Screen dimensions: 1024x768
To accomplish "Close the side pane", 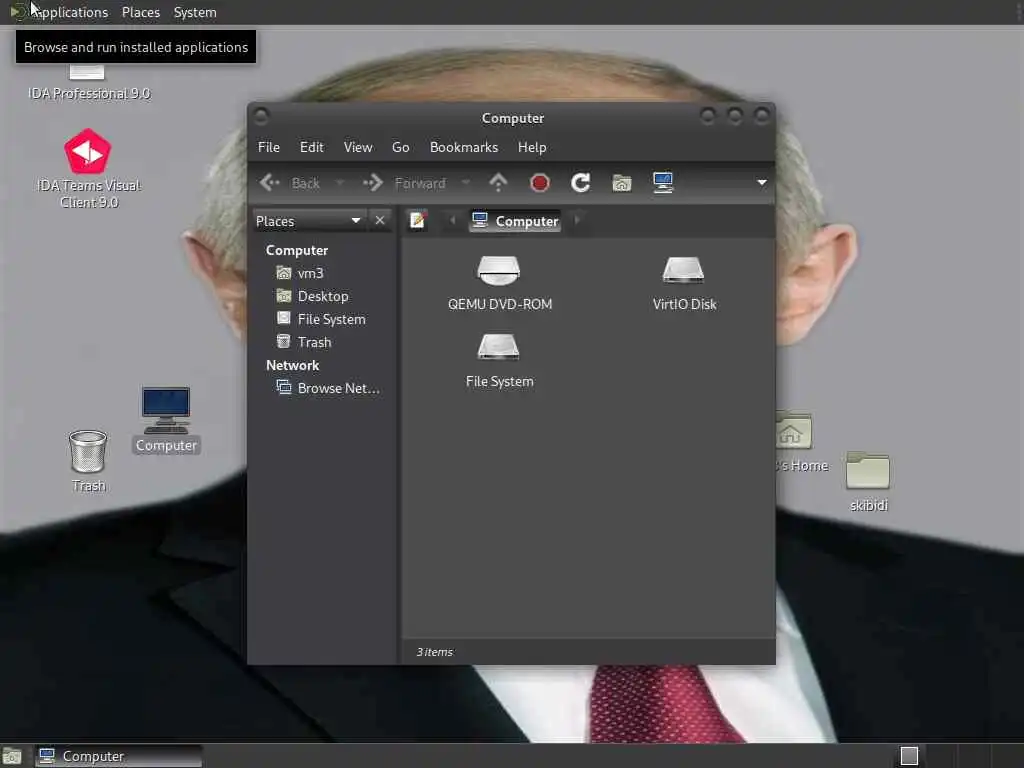I will 380,221.
